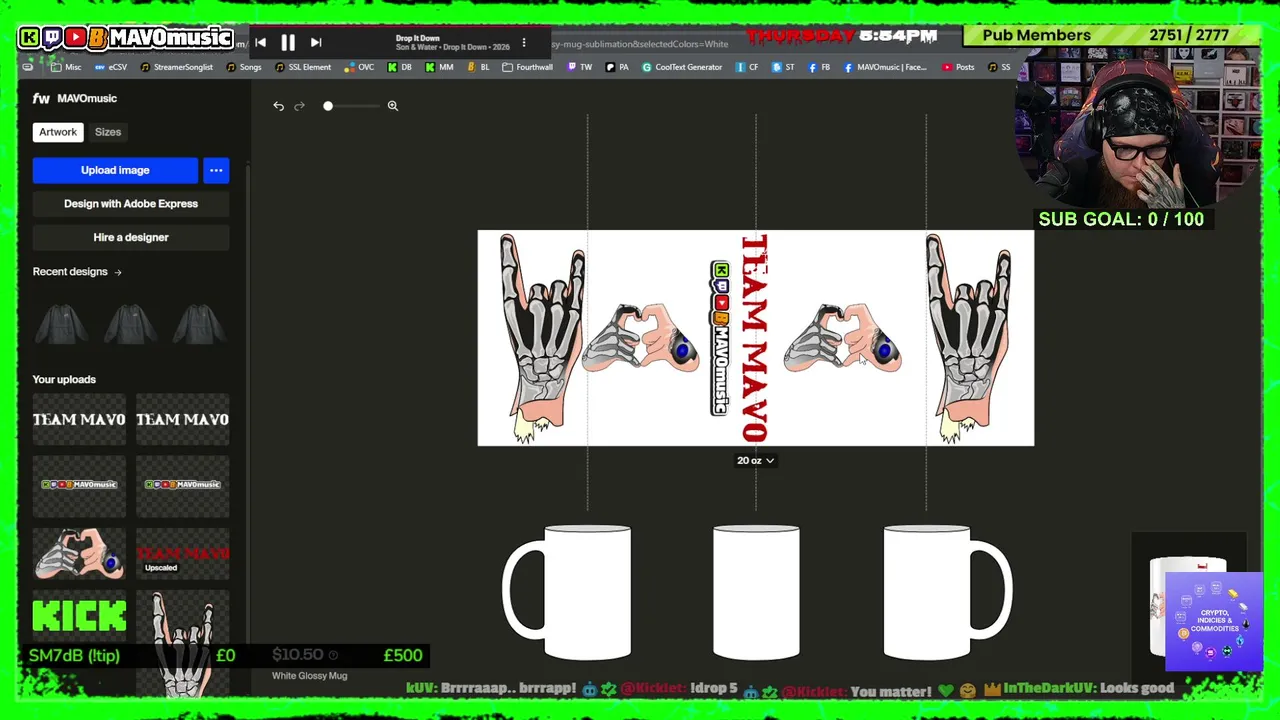Select vertical MAVOmusic logo on canvas
This screenshot has width=1280, height=720.
[720, 338]
